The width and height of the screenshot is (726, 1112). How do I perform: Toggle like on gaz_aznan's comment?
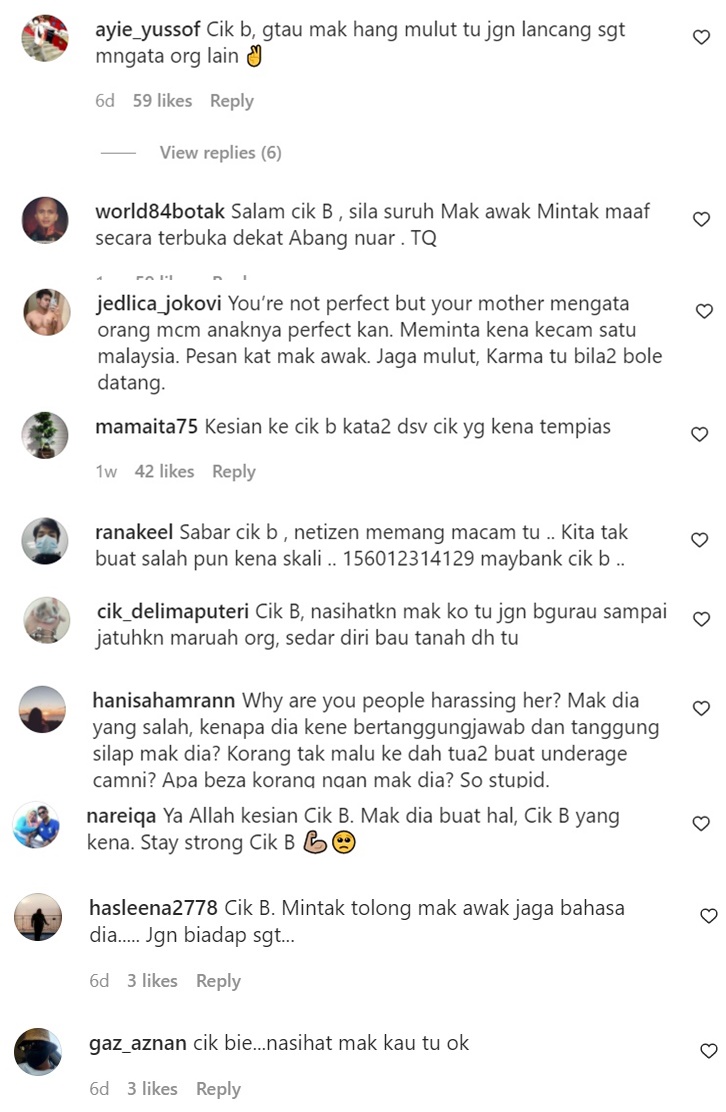click(x=709, y=1050)
